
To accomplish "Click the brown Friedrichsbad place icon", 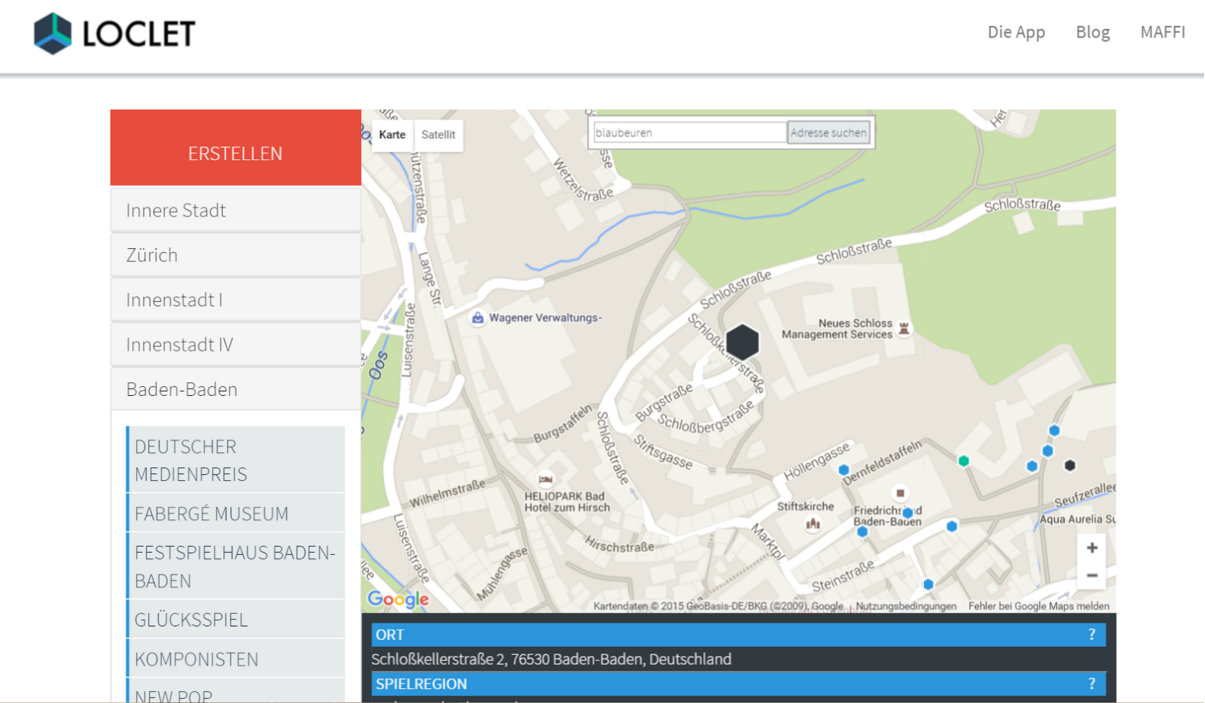I will pos(900,493).
